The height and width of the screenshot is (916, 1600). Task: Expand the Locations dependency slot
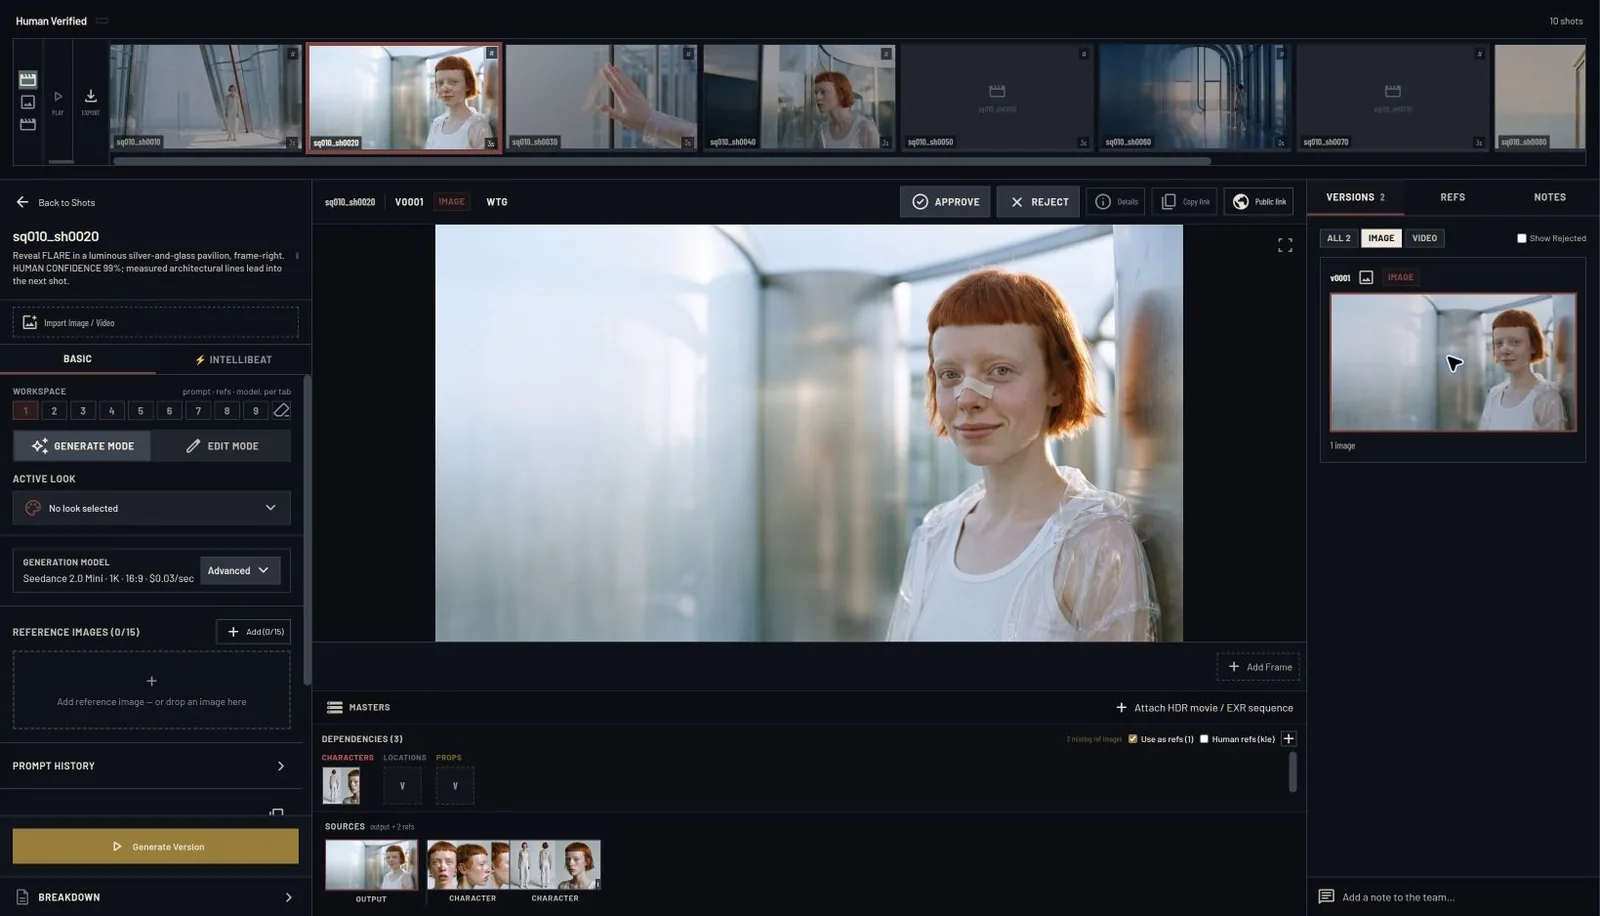[x=402, y=786]
